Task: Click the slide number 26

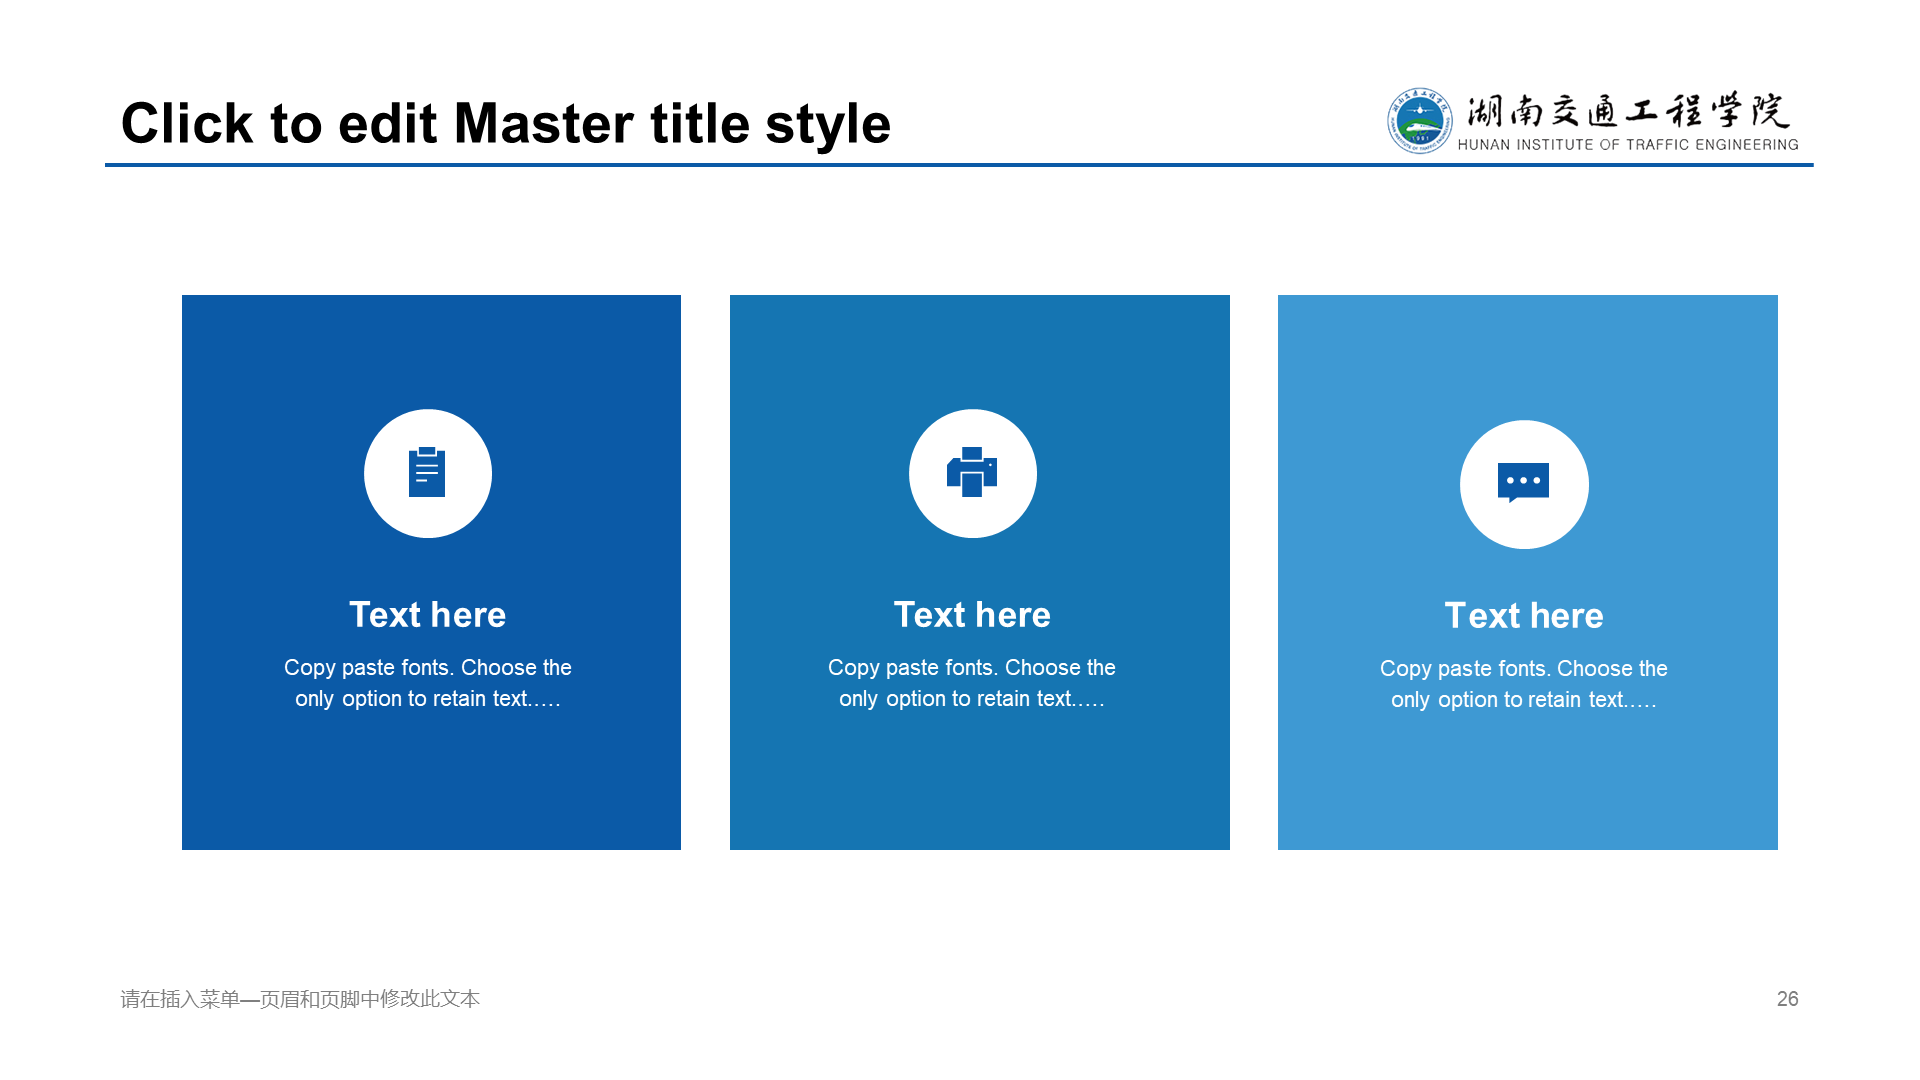Action: click(1788, 999)
